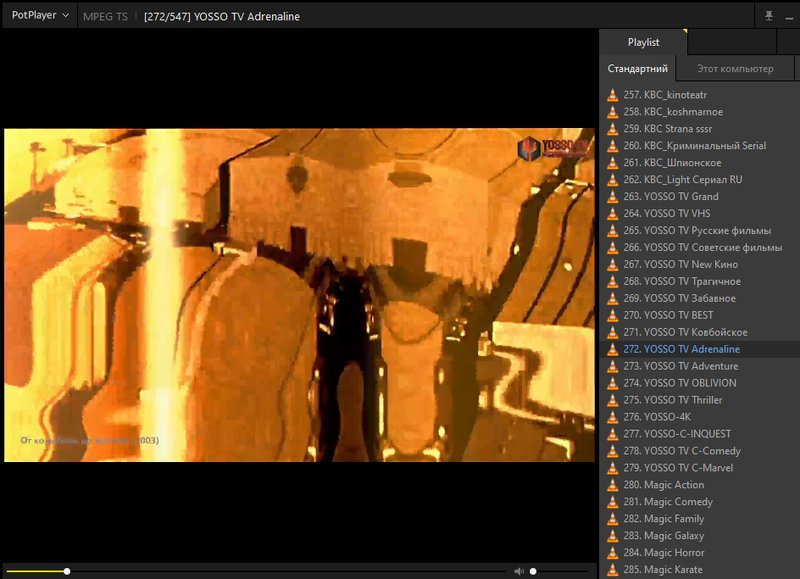Click the cone icon beside 269. YOSSO TV Забавное

click(x=612, y=298)
